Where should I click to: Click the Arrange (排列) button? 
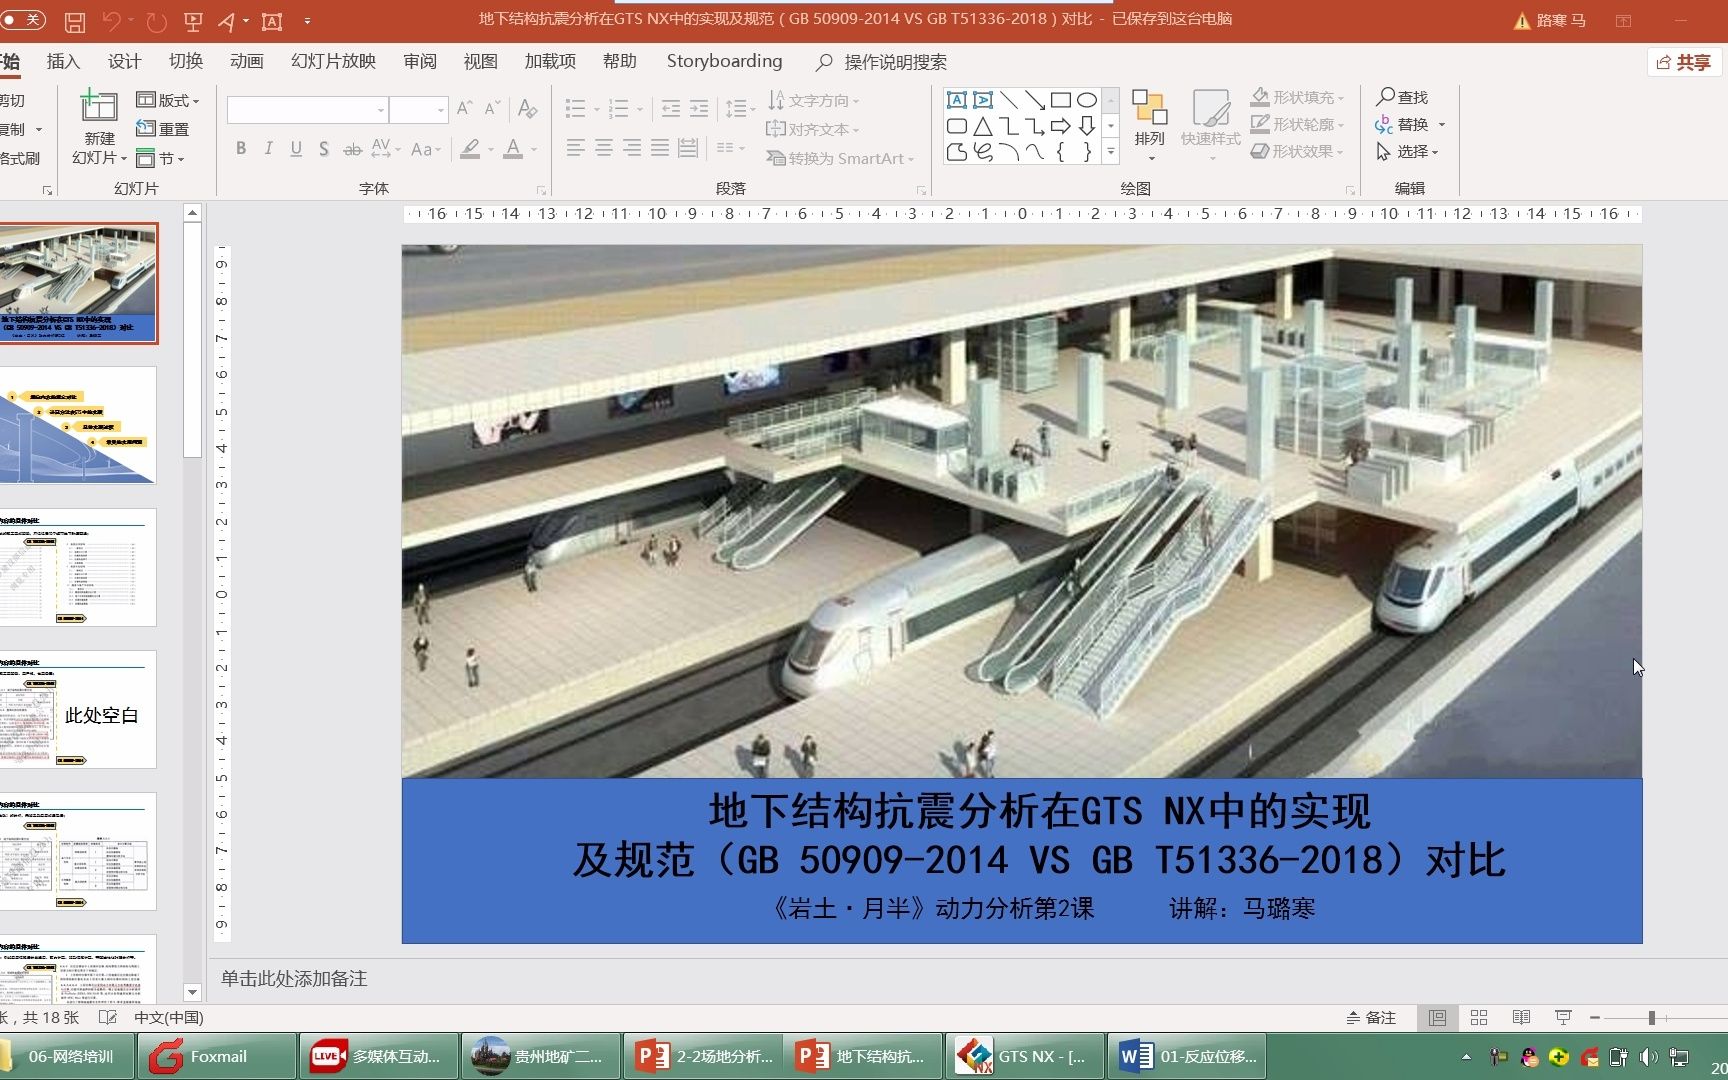click(1150, 125)
